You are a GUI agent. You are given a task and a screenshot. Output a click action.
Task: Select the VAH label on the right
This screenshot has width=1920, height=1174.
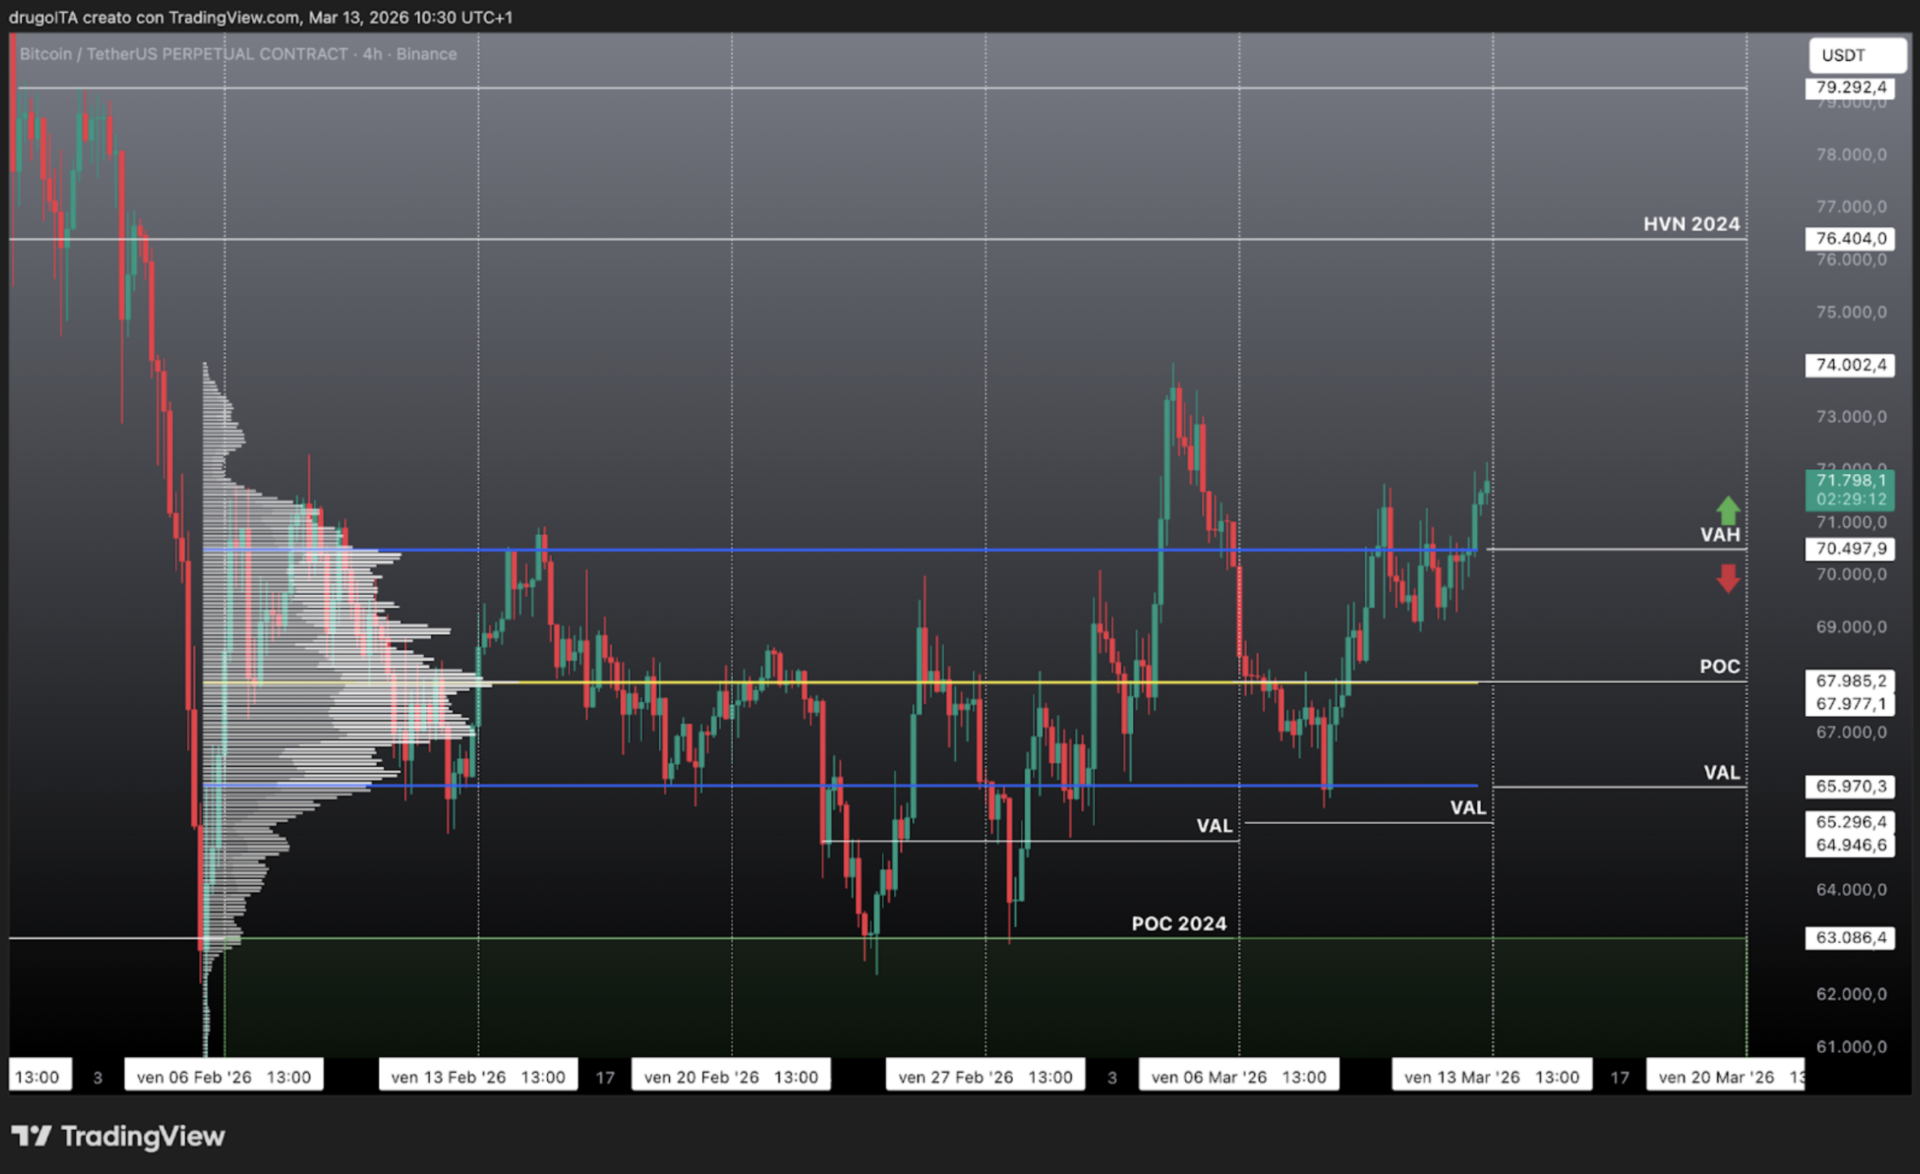[1720, 535]
